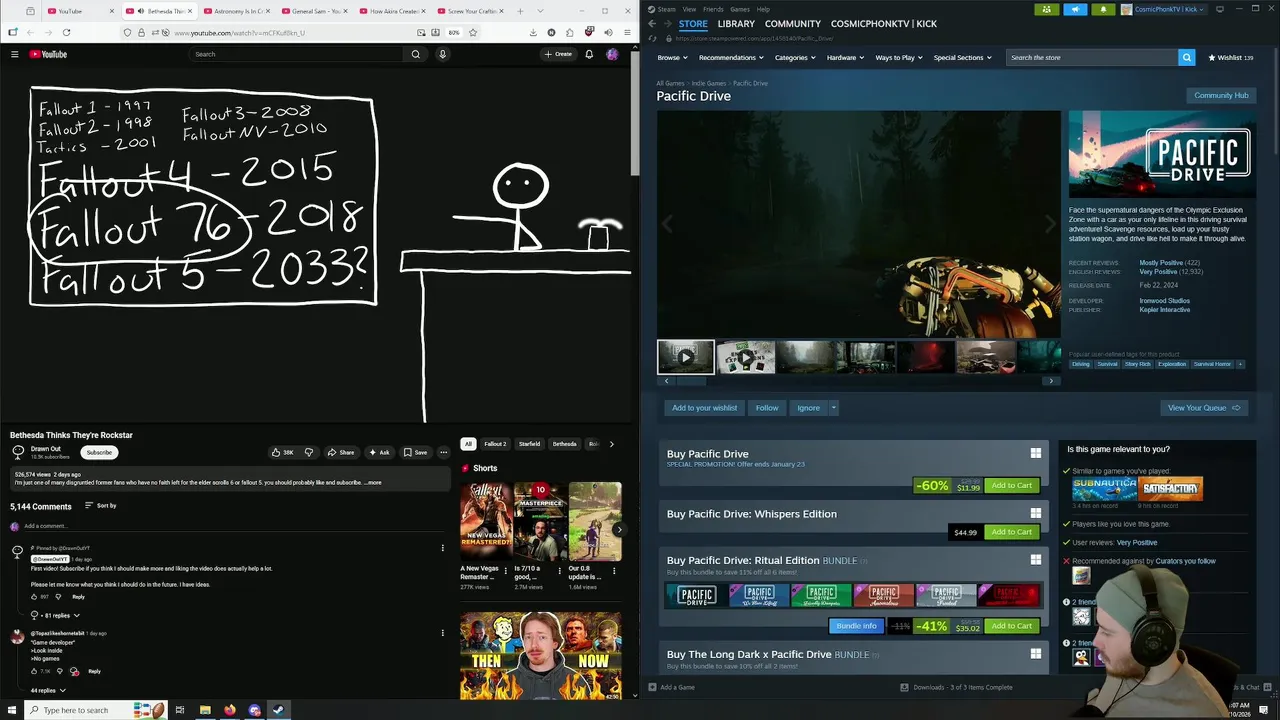Click the YouTube search magnifier button

point(416,54)
